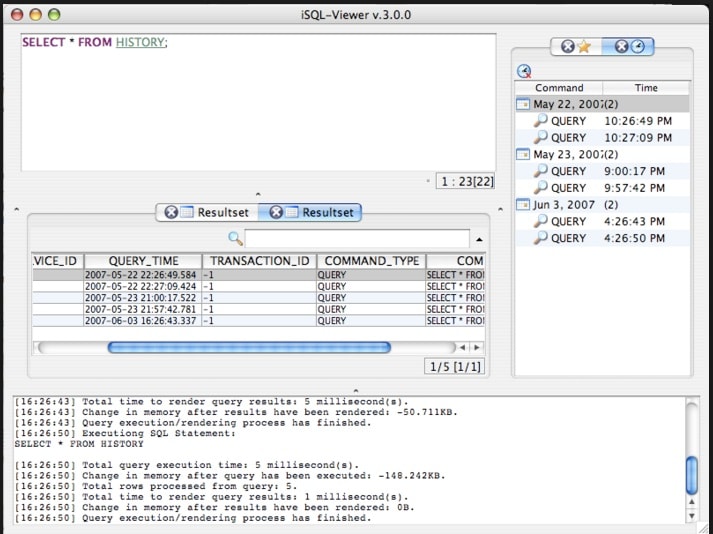This screenshot has height=534, width=713.
Task: Click the VICE_ID column header
Action: coord(58,261)
